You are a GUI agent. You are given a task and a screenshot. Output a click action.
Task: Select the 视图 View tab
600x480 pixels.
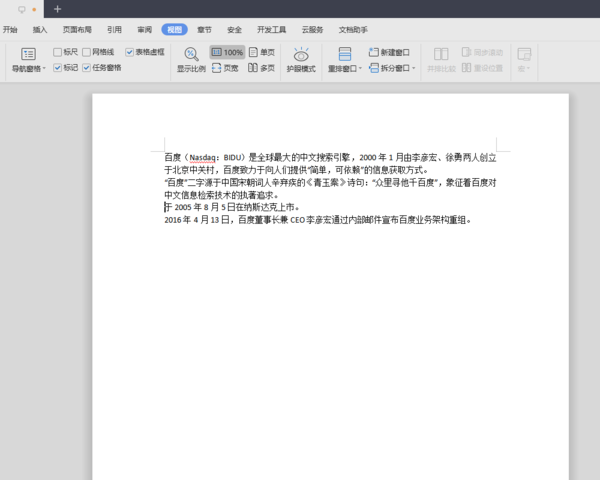coord(174,29)
